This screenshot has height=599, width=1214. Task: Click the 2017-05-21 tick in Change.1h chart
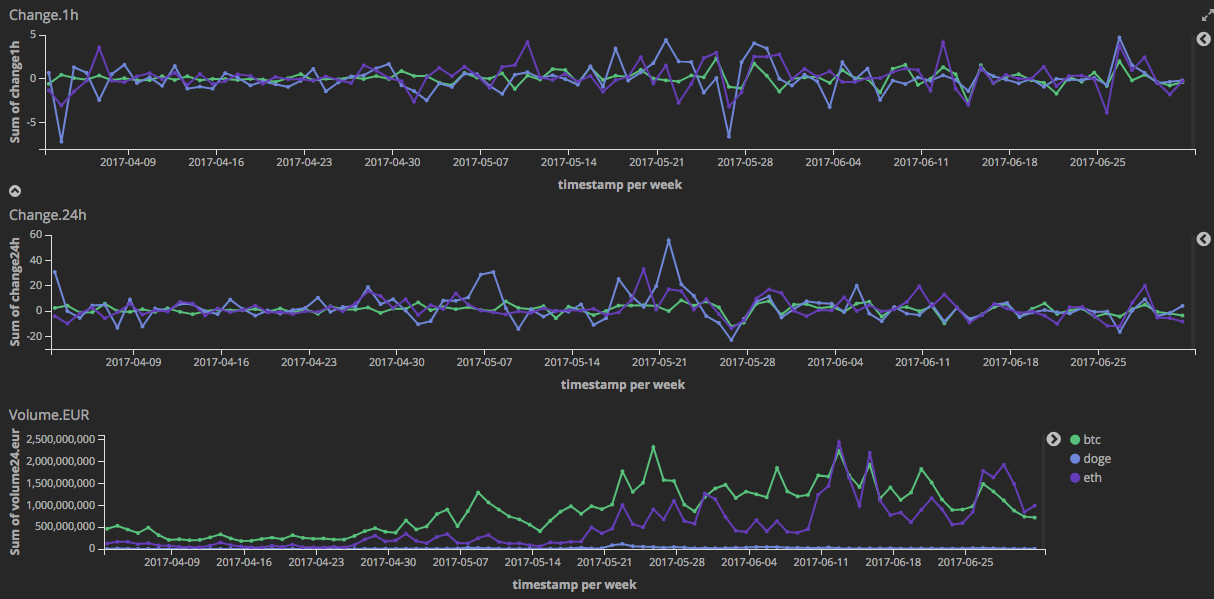coord(657,161)
